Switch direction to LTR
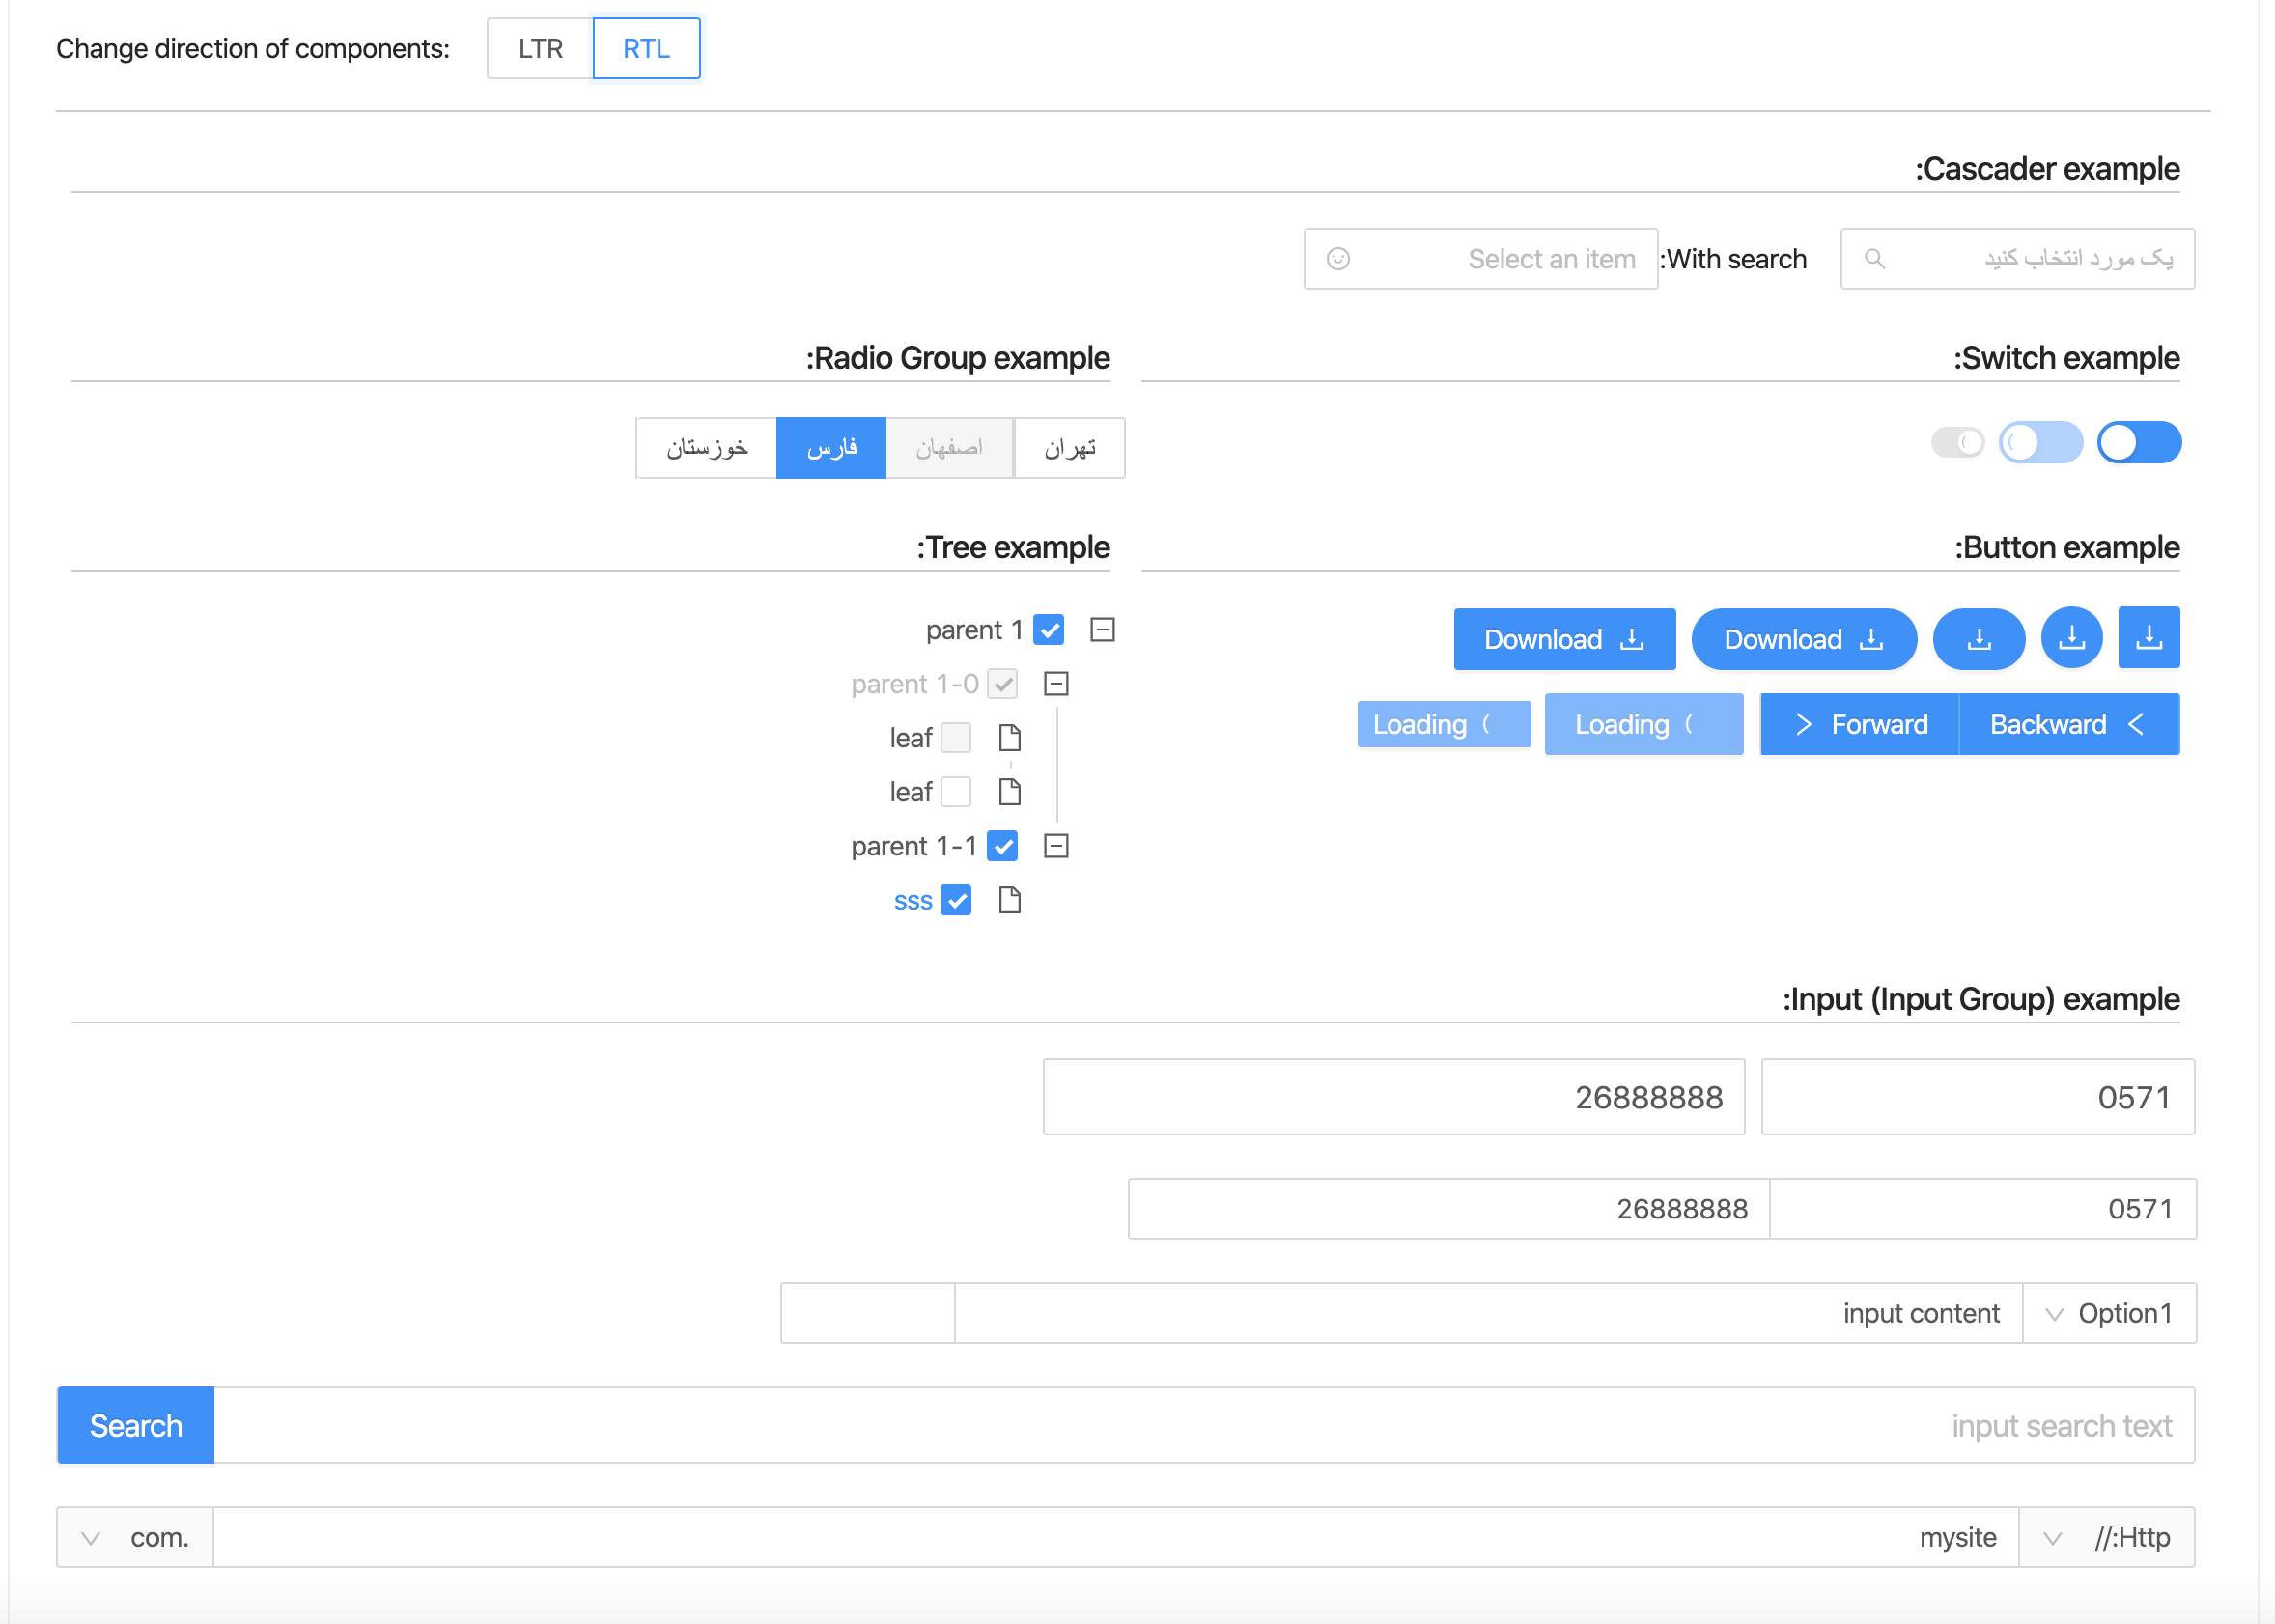 [x=539, y=47]
